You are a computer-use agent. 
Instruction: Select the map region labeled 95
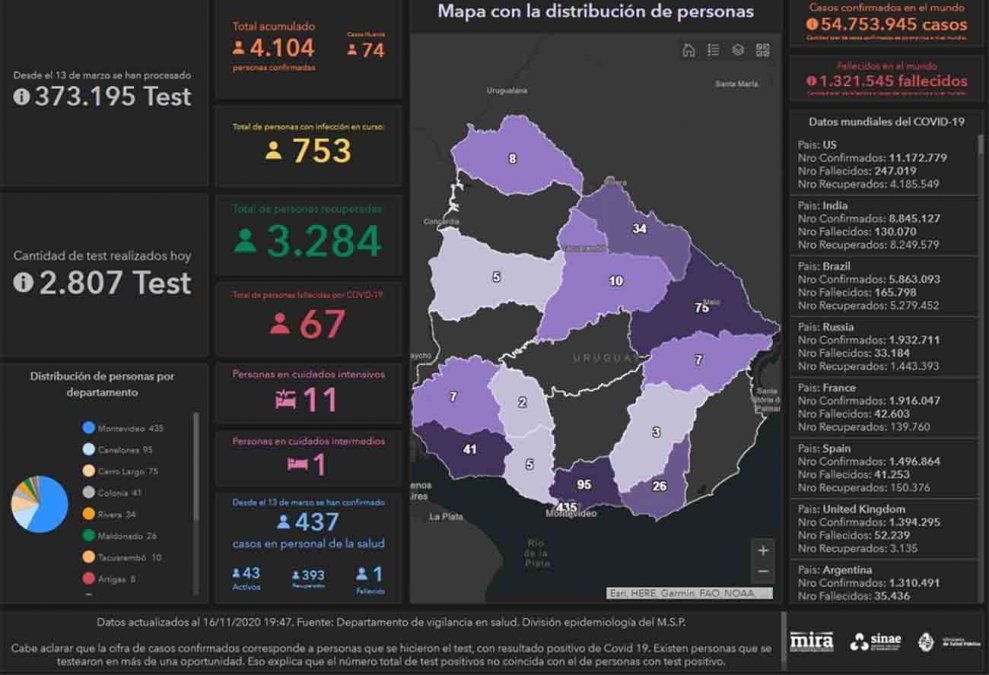tap(583, 486)
